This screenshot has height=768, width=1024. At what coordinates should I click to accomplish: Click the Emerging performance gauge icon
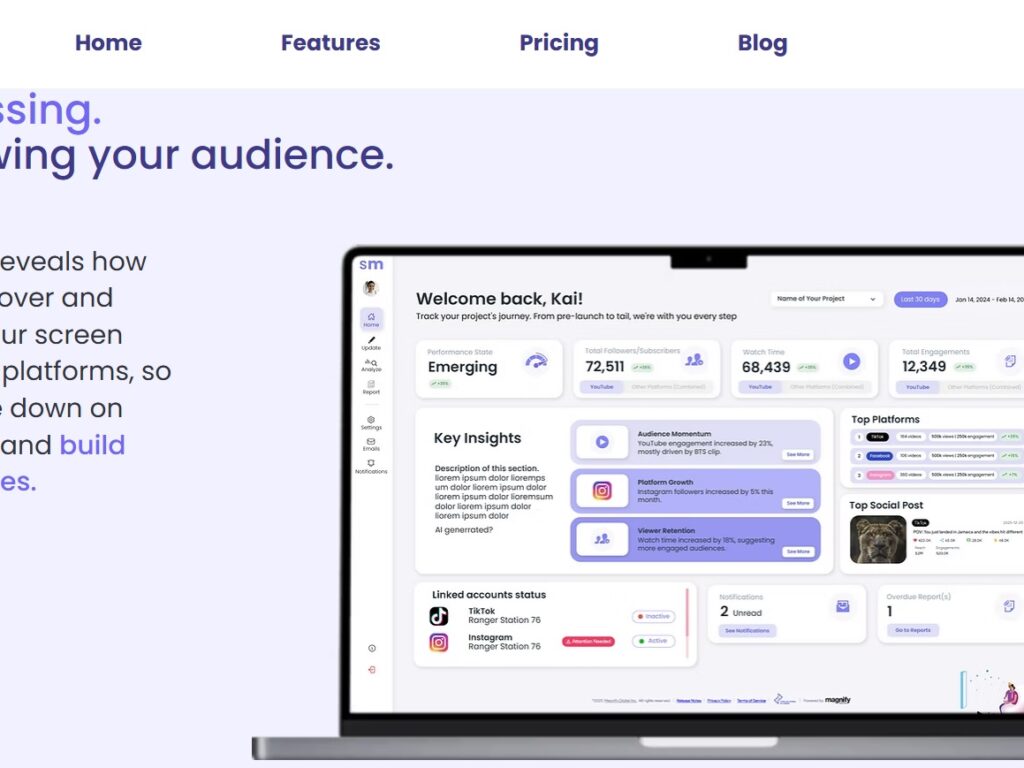coord(536,361)
